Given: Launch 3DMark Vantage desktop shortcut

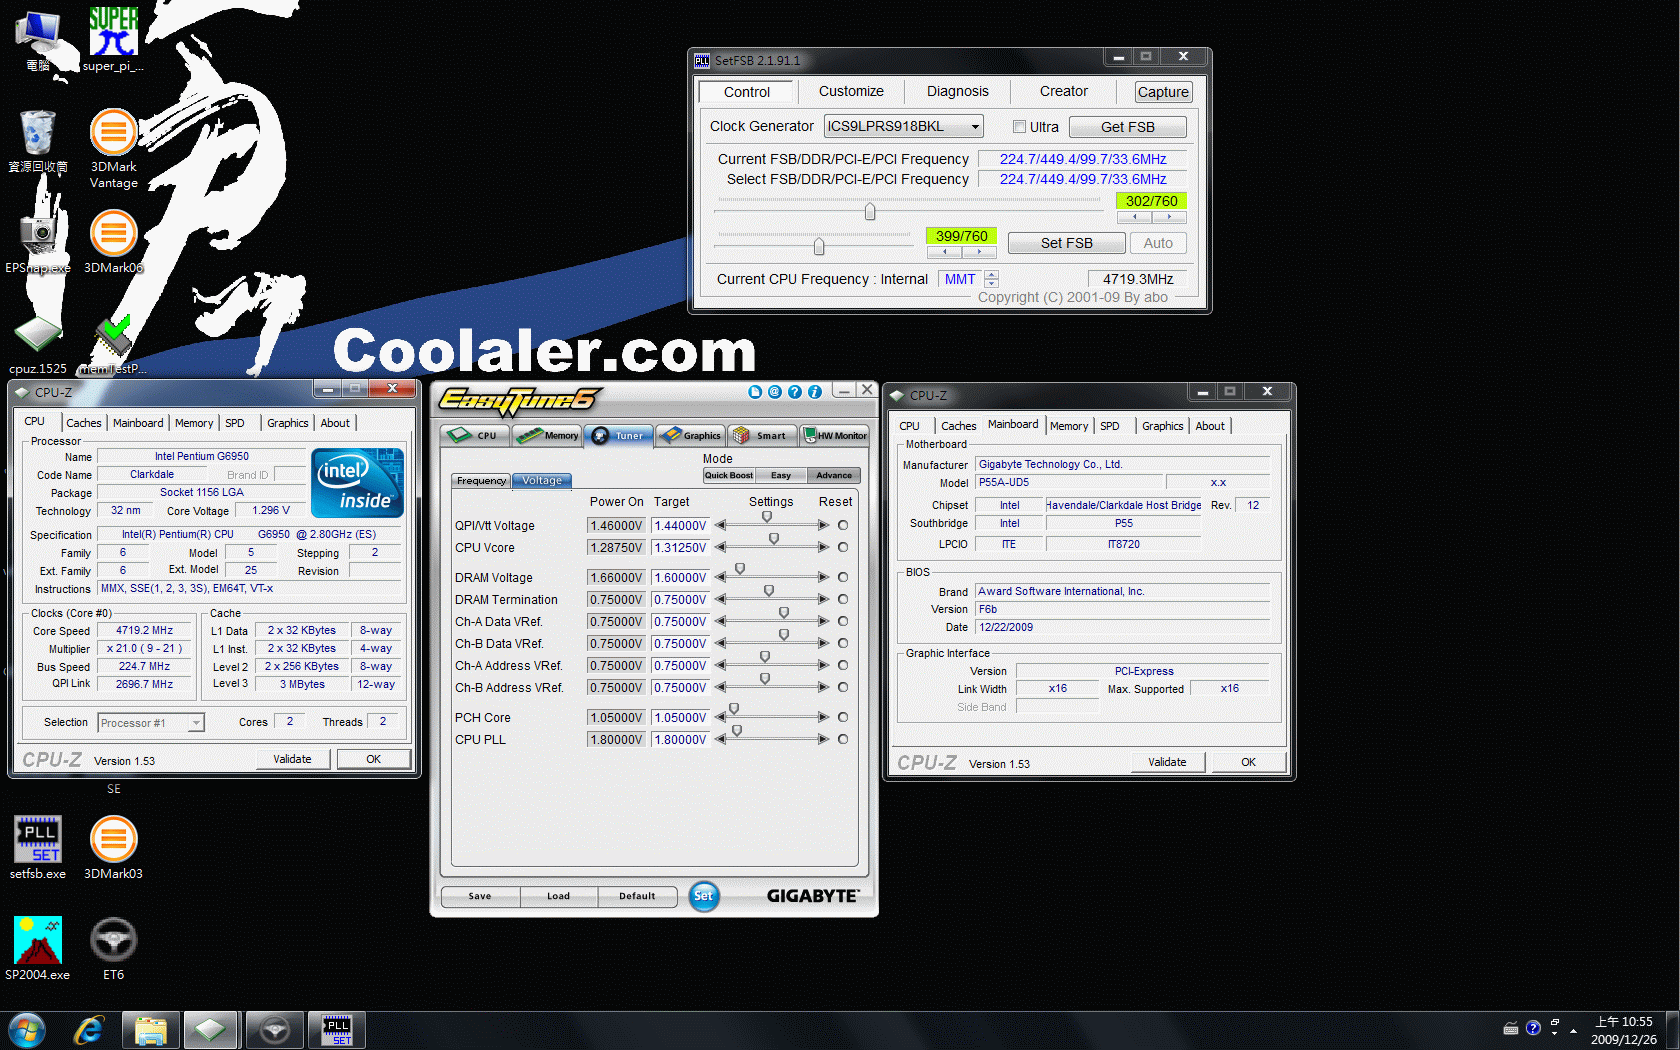Looking at the screenshot, I should tap(113, 148).
